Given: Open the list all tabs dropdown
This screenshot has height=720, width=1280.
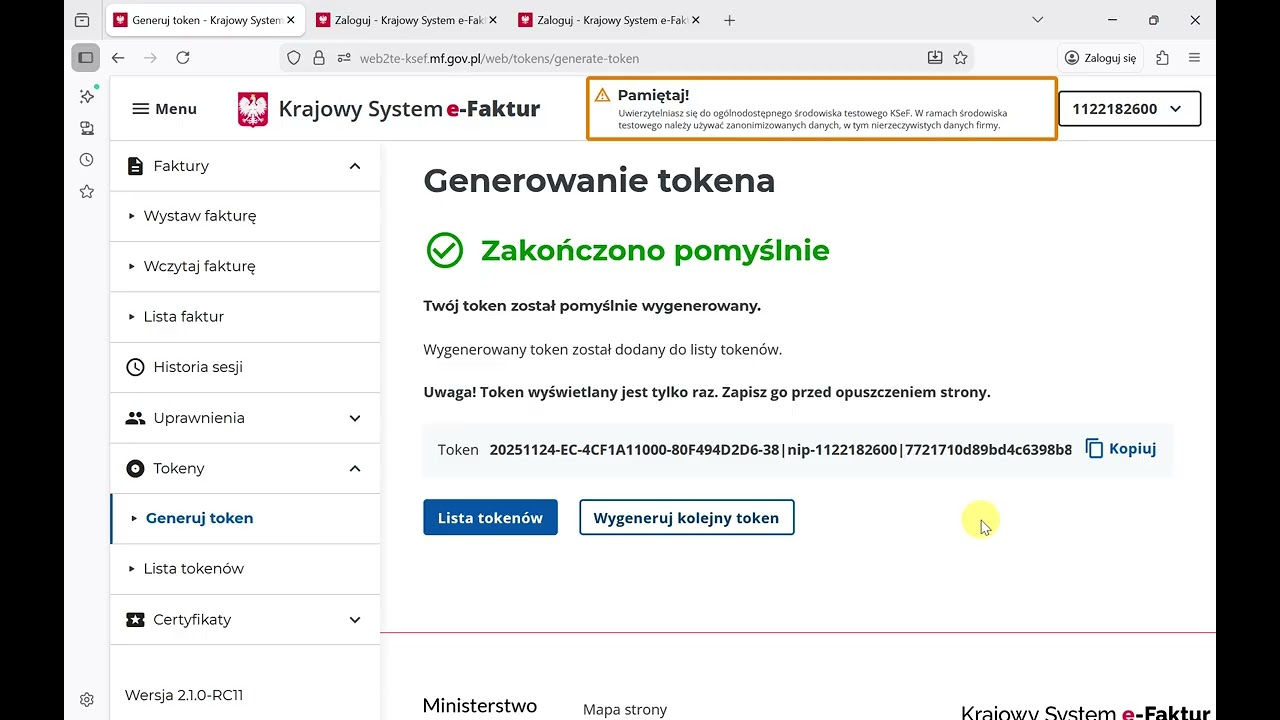Looking at the screenshot, I should [1037, 20].
